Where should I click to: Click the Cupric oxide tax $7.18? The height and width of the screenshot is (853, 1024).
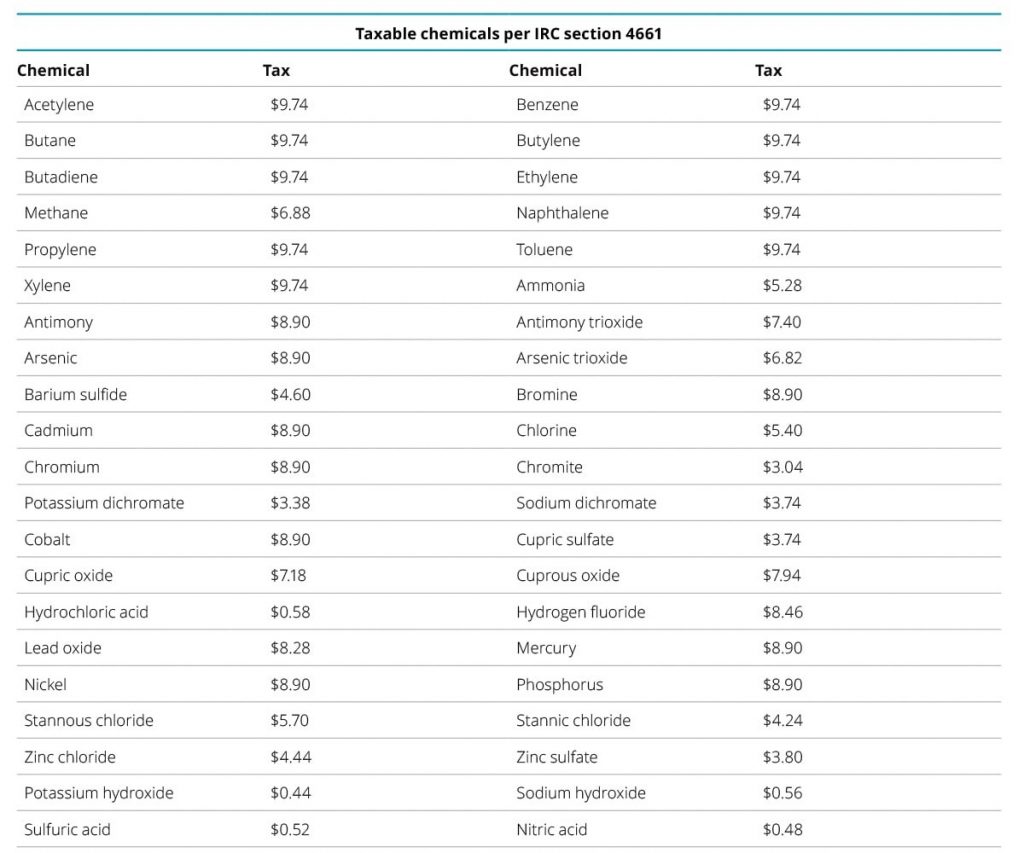pyautogui.click(x=288, y=575)
